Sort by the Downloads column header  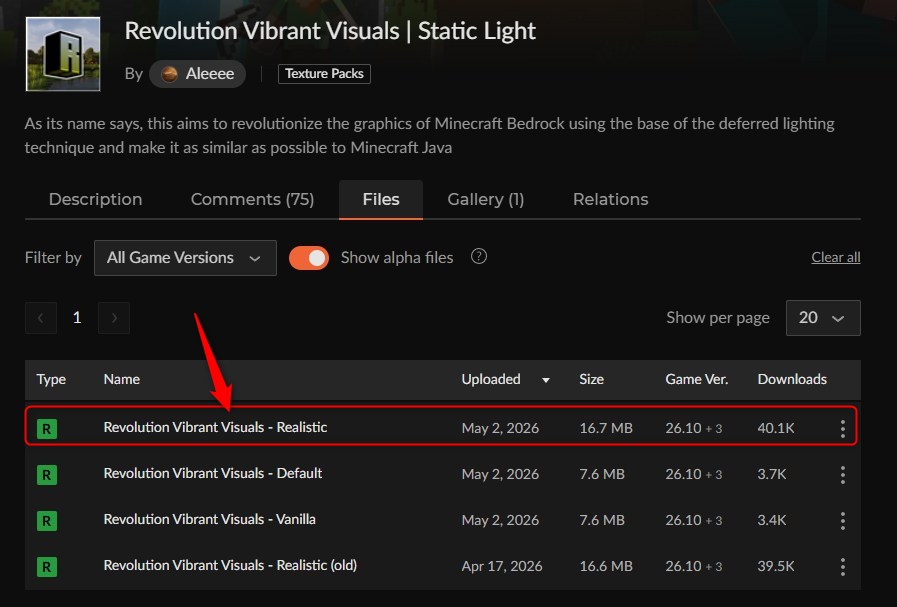pyautogui.click(x=792, y=379)
